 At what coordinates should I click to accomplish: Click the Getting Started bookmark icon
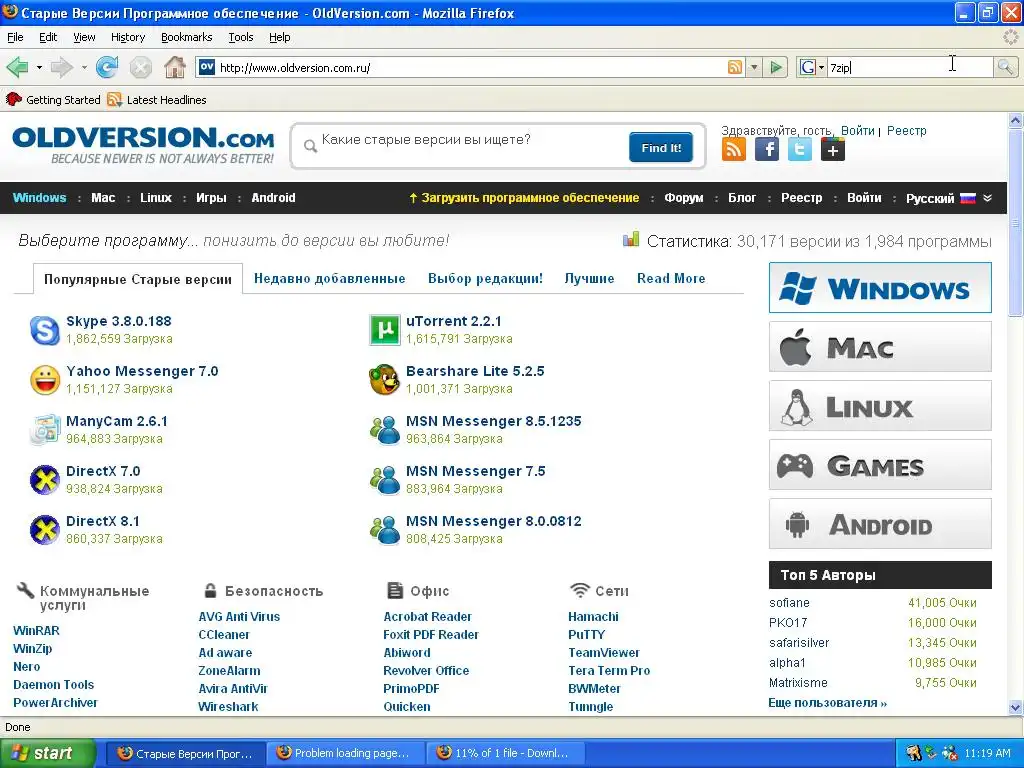pos(14,99)
